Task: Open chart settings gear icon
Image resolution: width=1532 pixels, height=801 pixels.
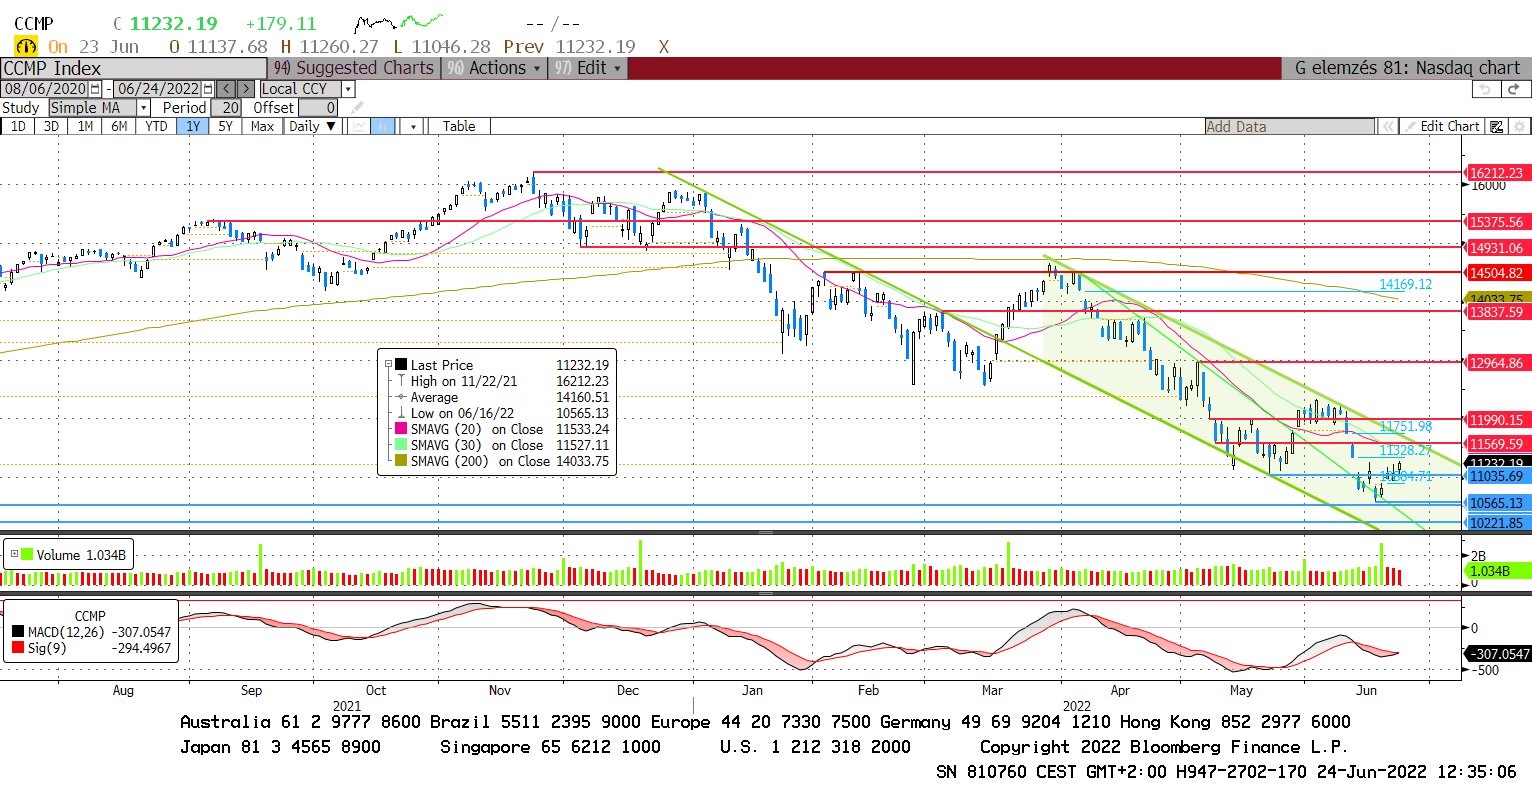Action: [x=1519, y=126]
